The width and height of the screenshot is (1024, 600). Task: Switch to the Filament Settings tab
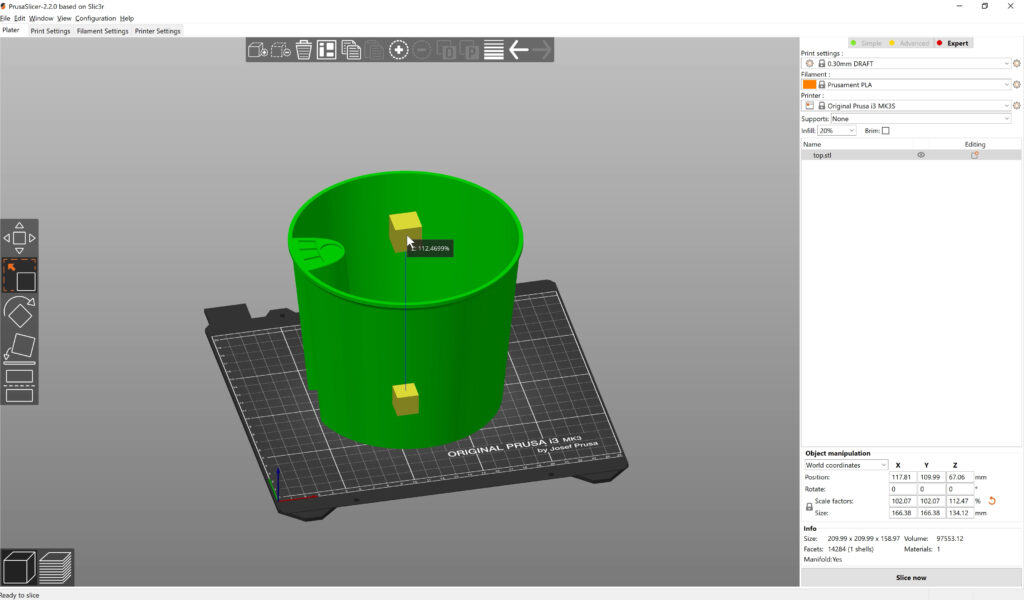103,31
